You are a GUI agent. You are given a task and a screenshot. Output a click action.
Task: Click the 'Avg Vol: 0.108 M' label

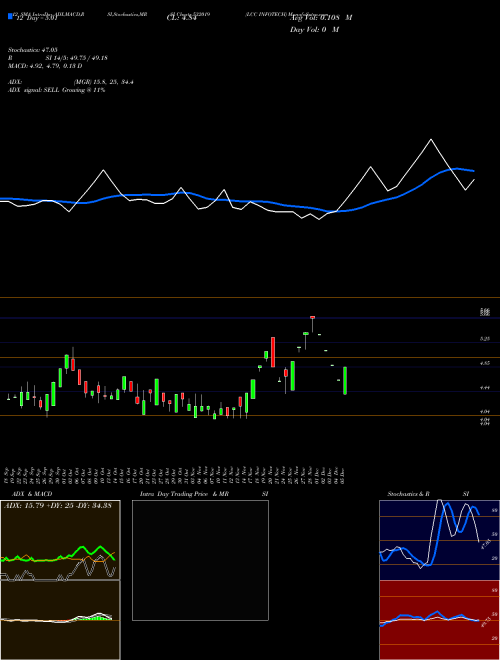pos(321,18)
